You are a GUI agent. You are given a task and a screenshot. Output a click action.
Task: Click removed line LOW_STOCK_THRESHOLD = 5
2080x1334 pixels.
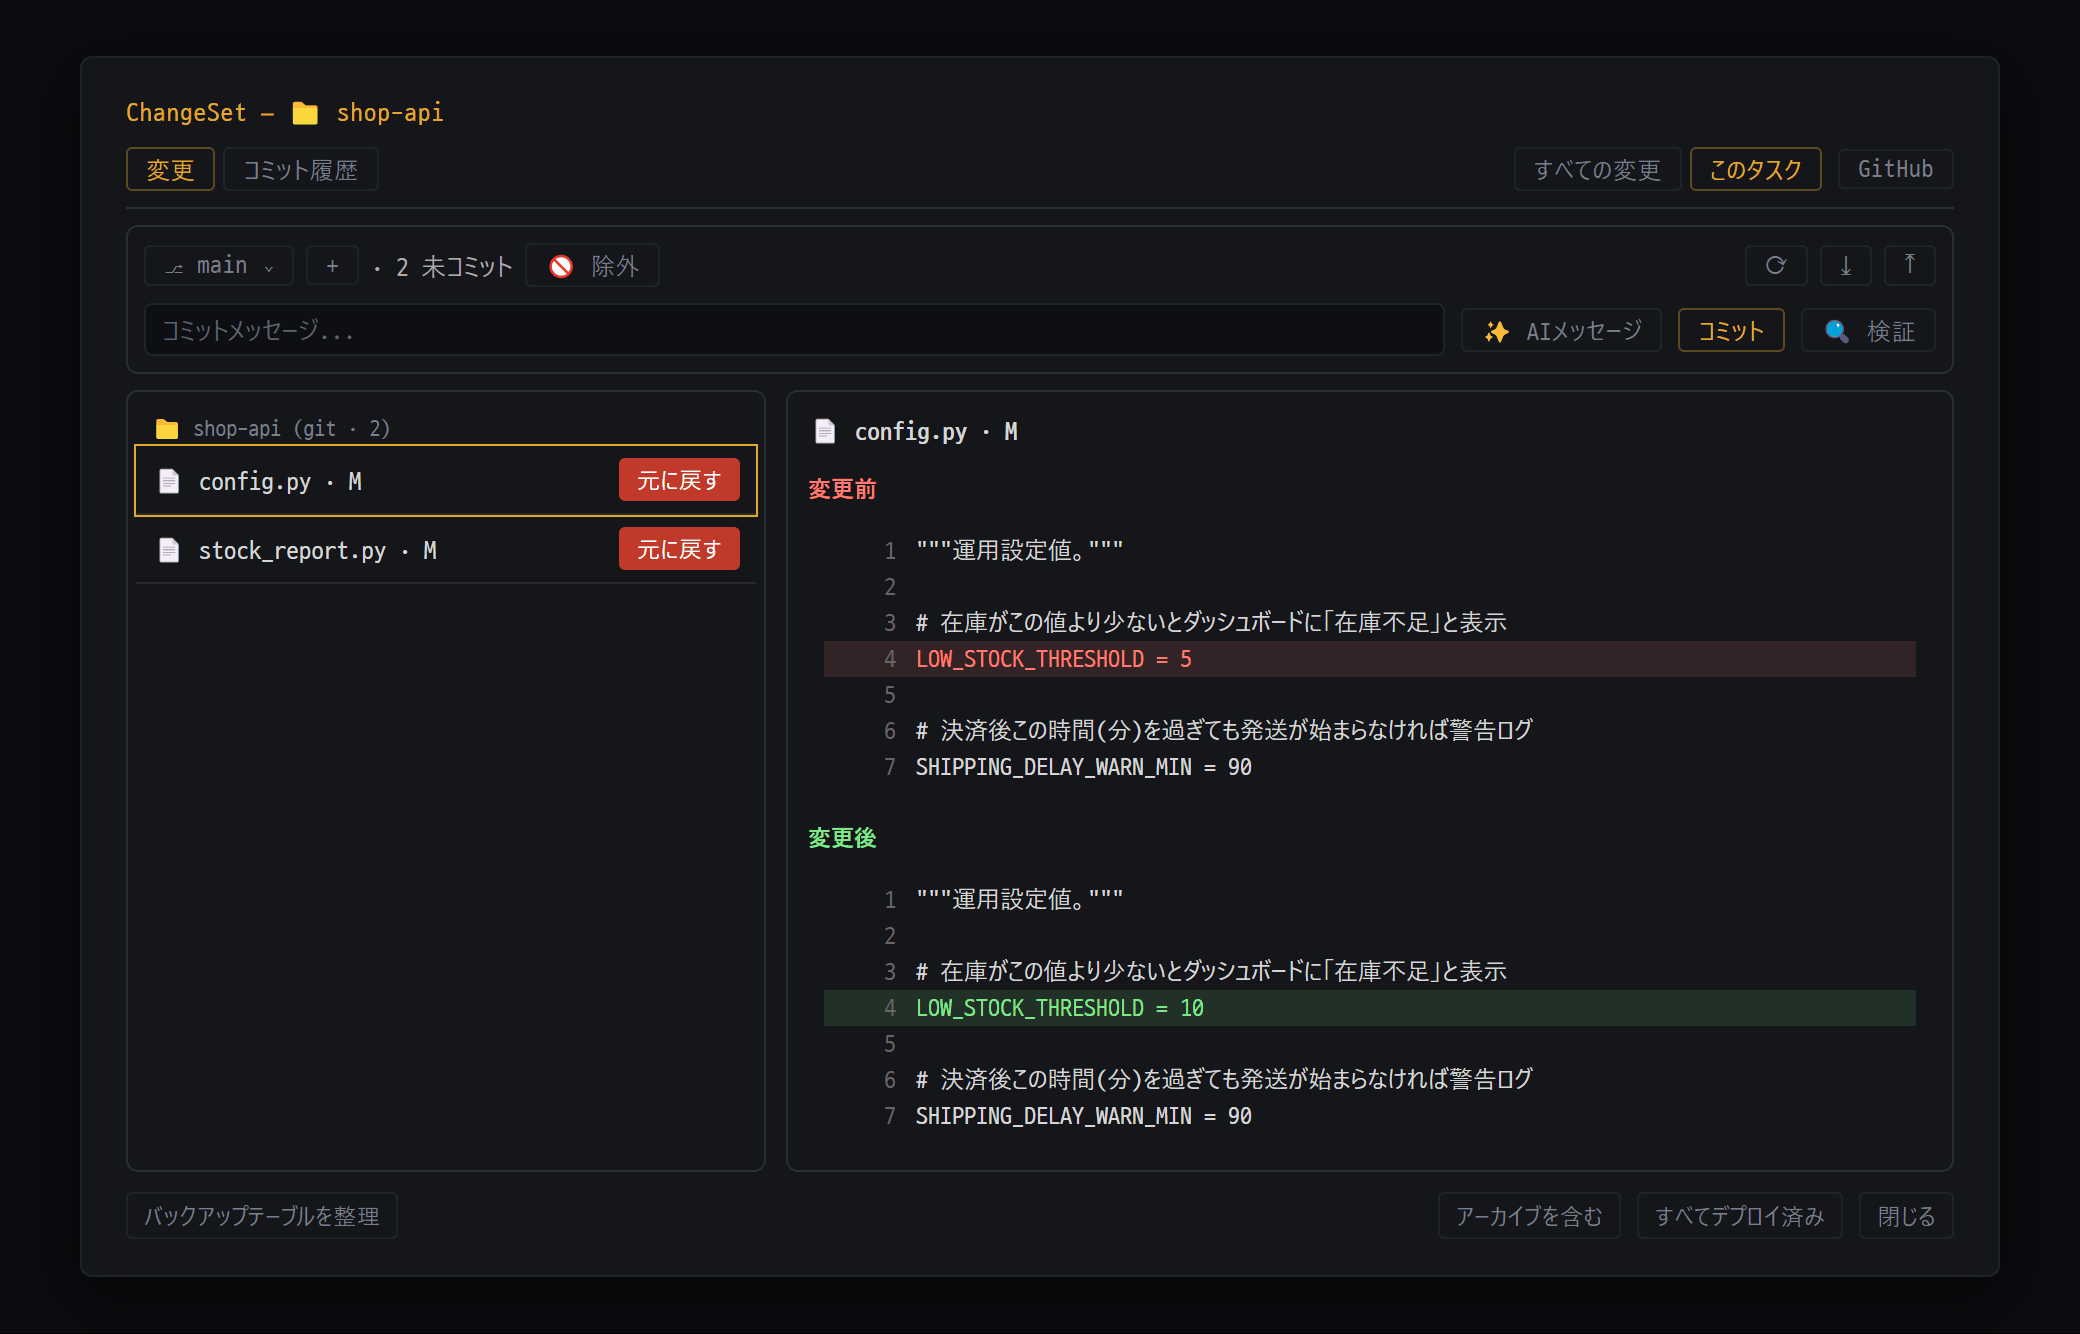click(x=1370, y=659)
